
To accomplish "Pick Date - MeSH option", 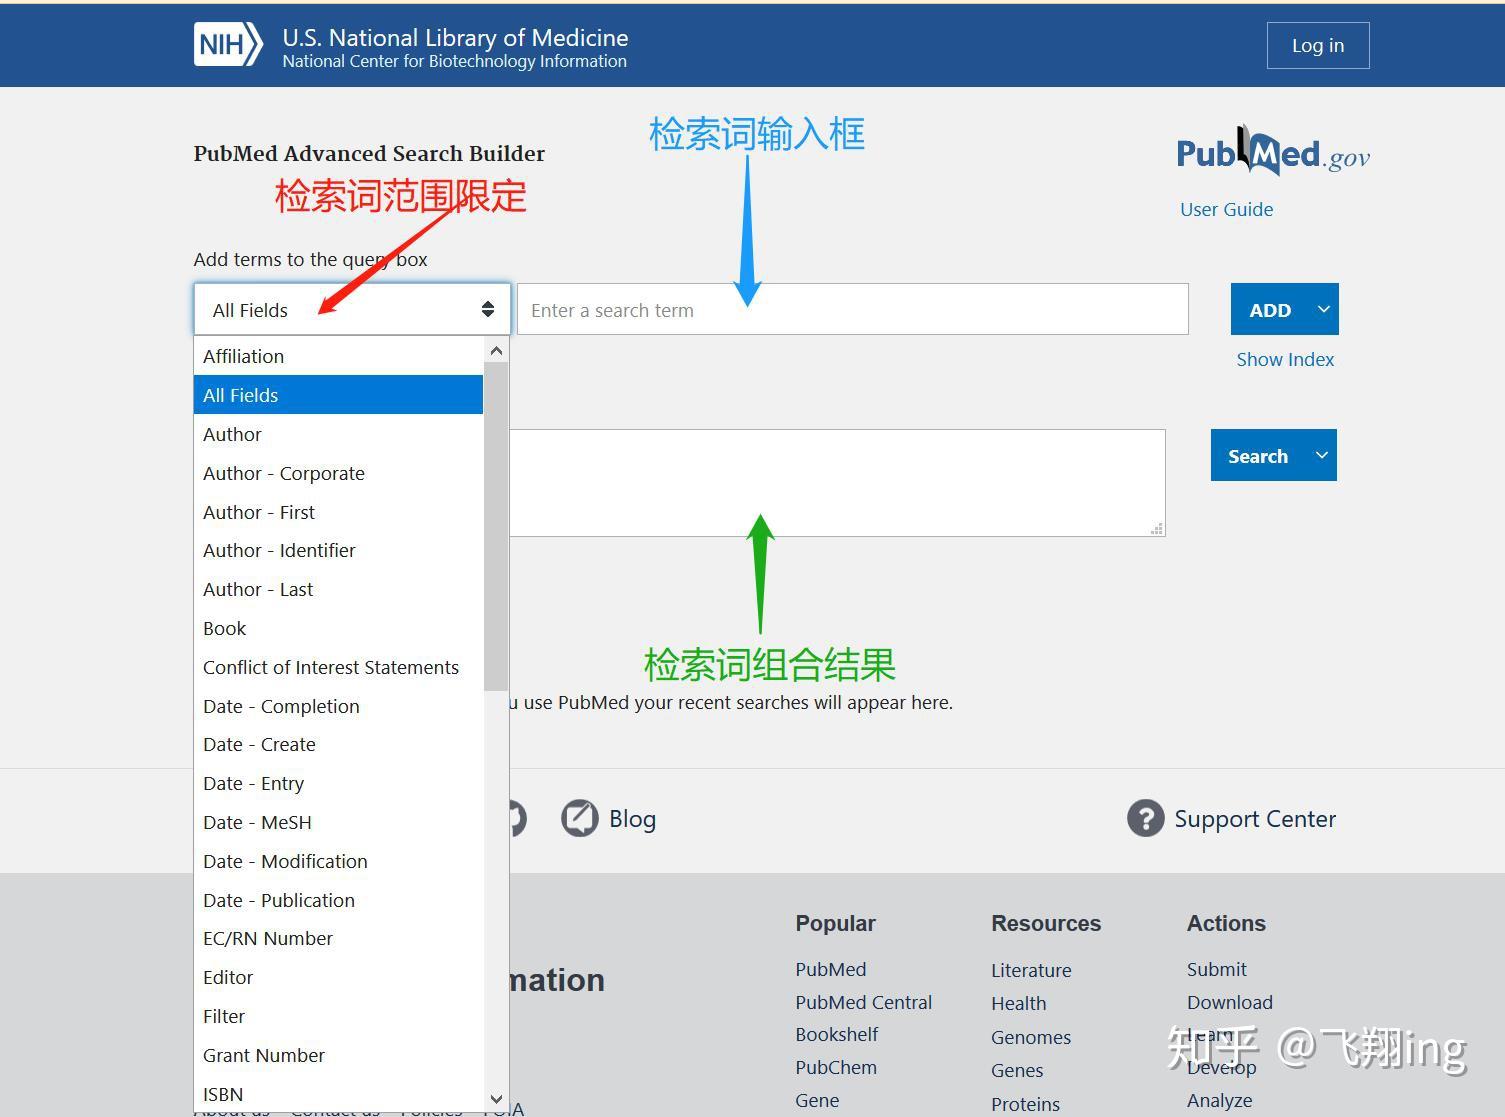I will click(338, 822).
